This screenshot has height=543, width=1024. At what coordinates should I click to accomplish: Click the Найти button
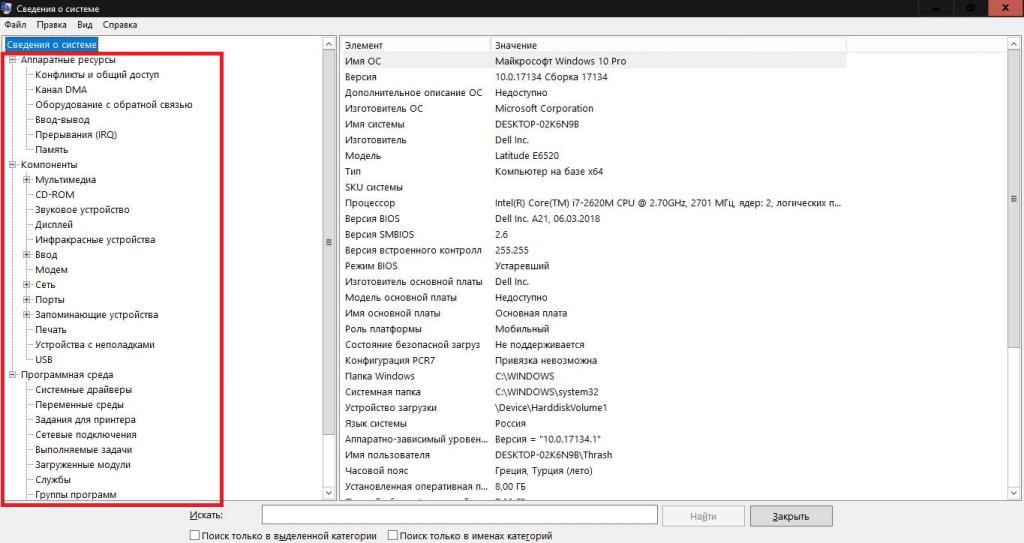click(x=703, y=516)
